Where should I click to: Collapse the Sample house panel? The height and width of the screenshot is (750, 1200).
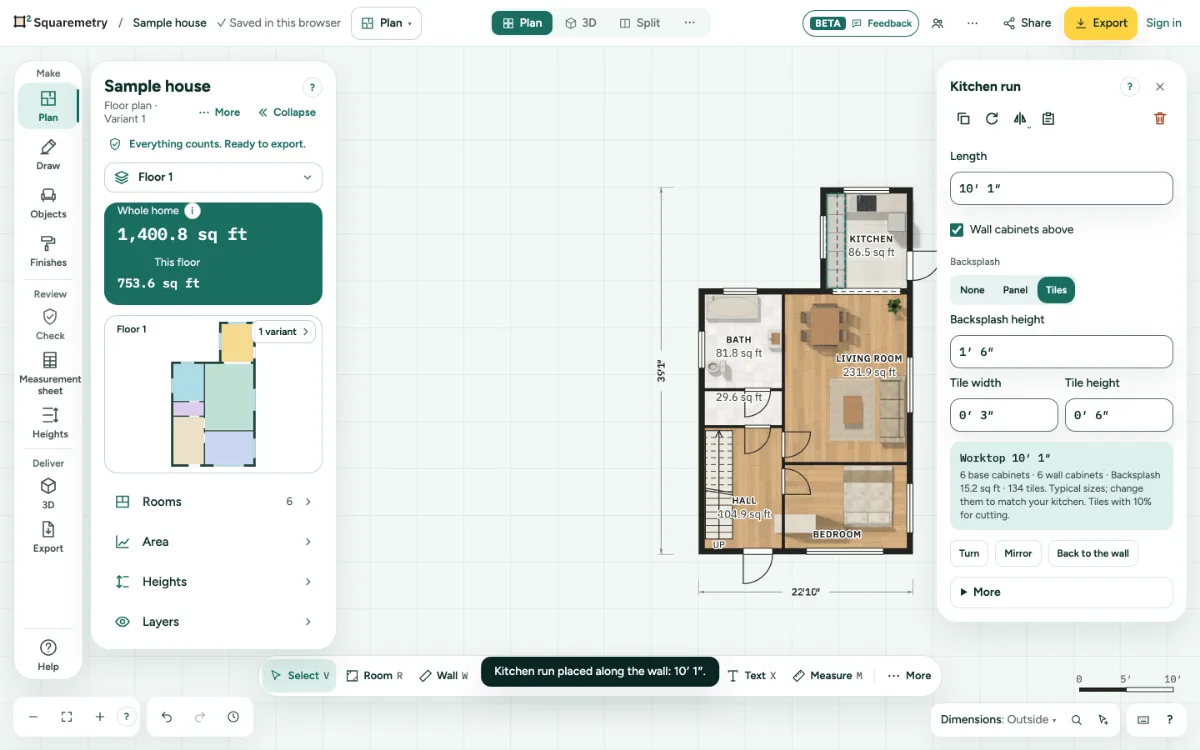[x=287, y=113]
